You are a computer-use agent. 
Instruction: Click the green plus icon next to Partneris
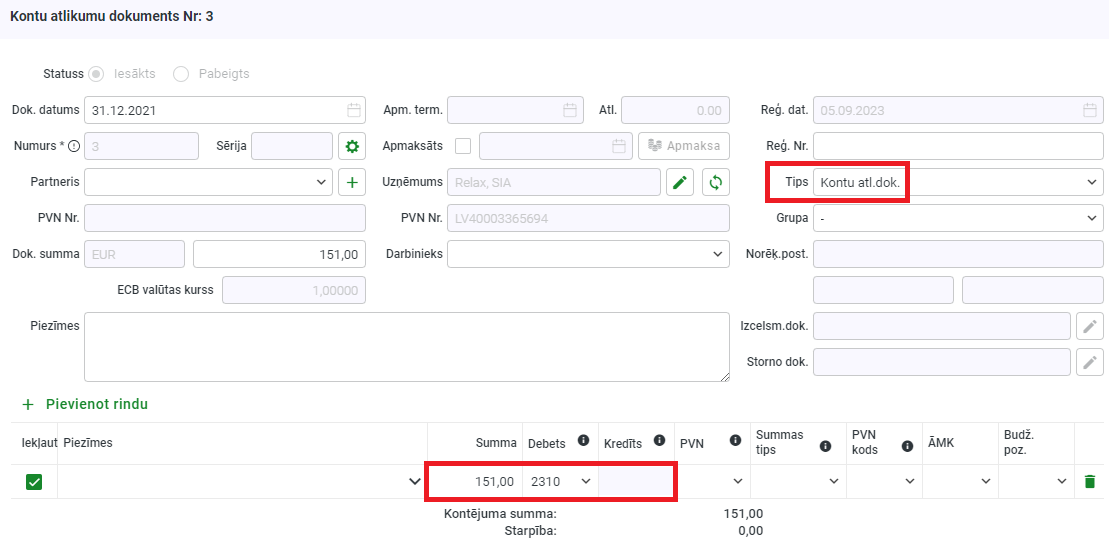352,182
